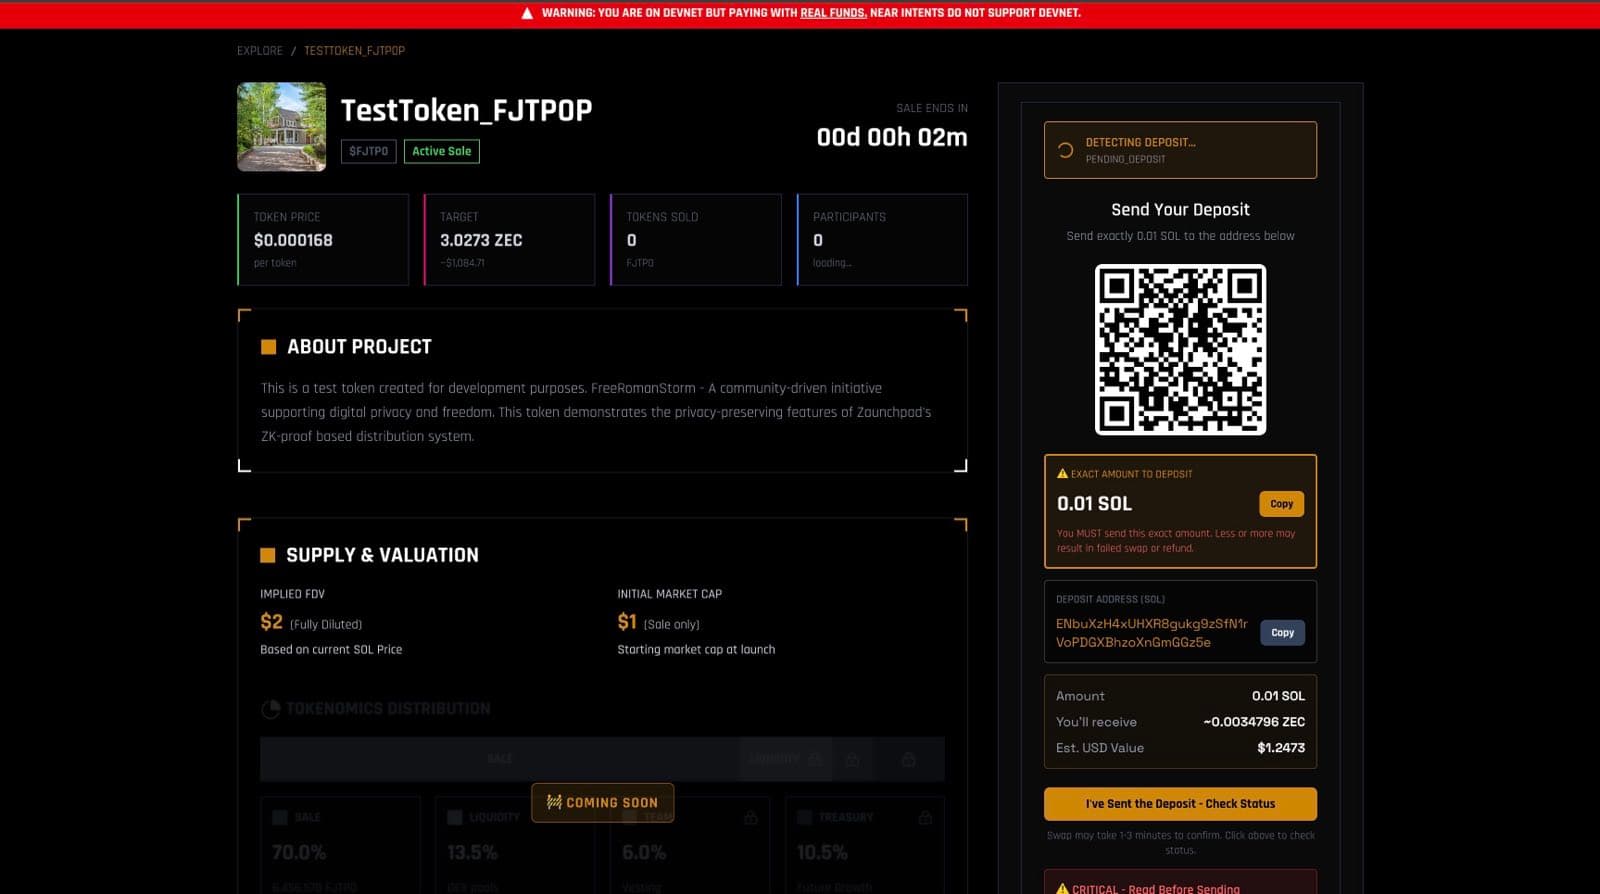Click the orange square beside Supply & Valuation
Image resolution: width=1600 pixels, height=894 pixels.
pyautogui.click(x=267, y=555)
